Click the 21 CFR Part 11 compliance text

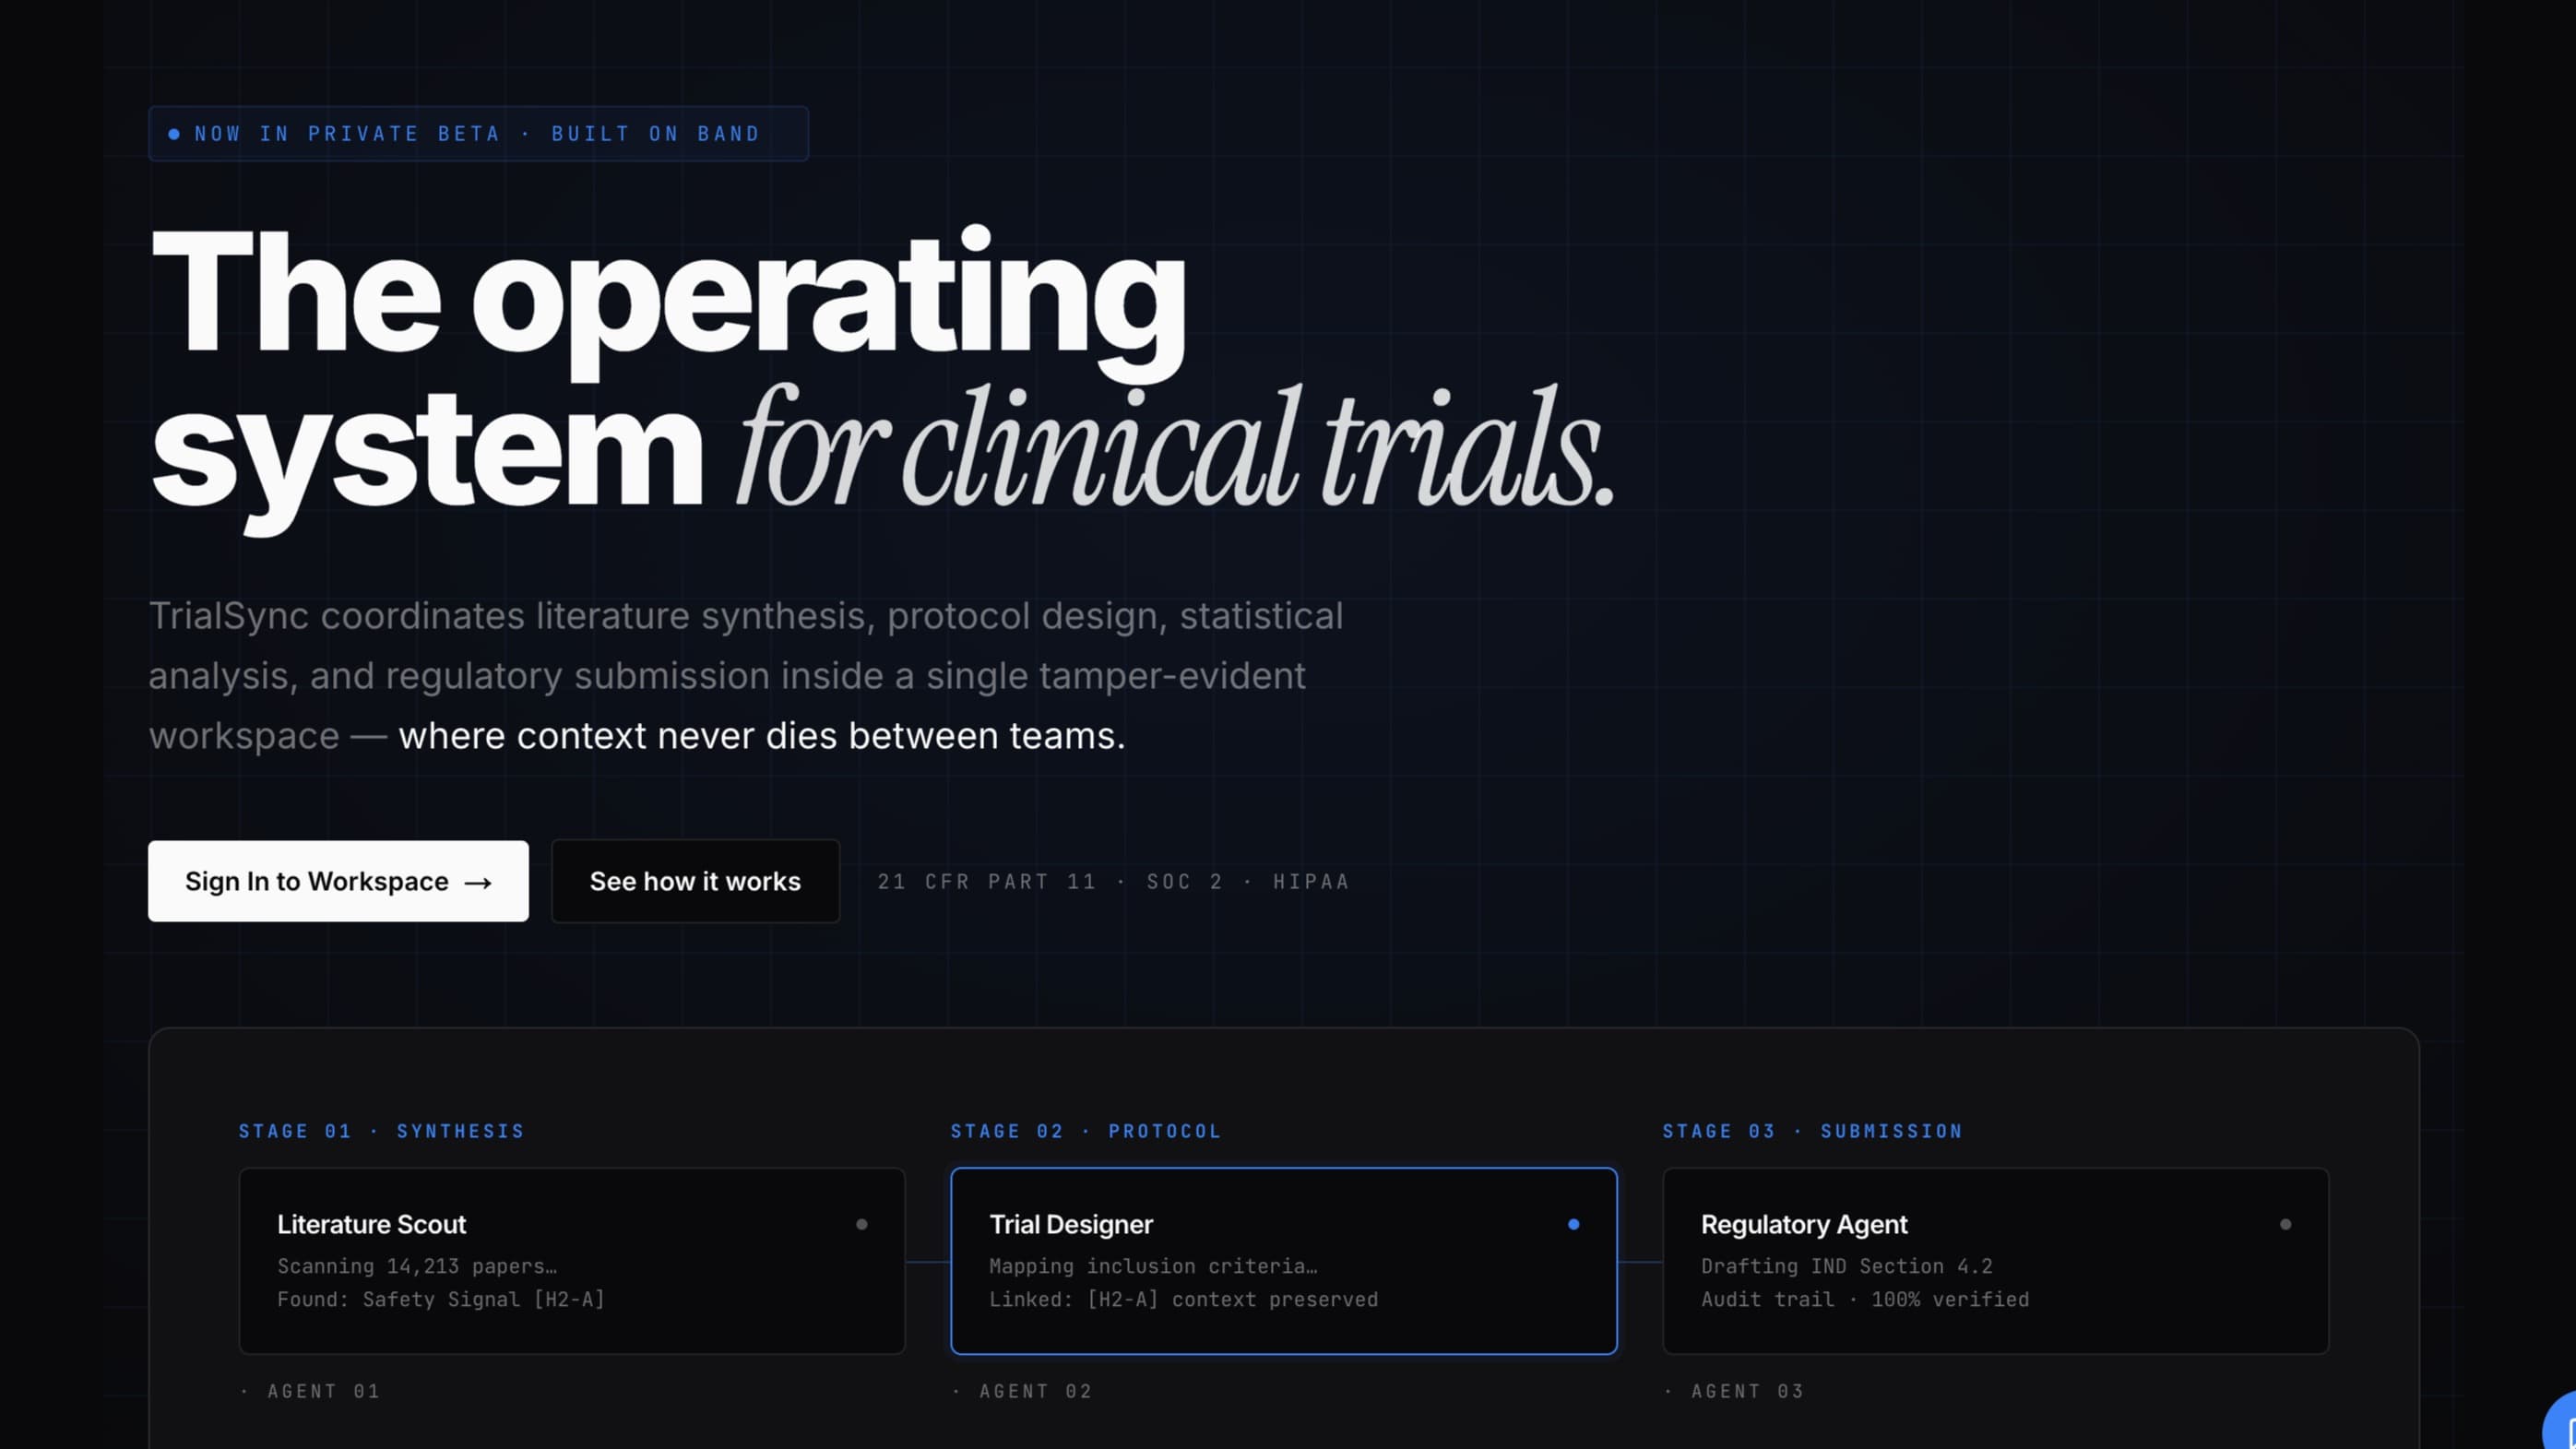(987, 882)
